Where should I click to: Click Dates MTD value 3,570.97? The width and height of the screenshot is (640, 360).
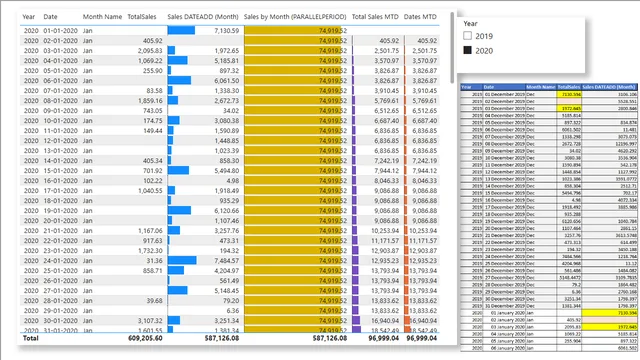(424, 61)
